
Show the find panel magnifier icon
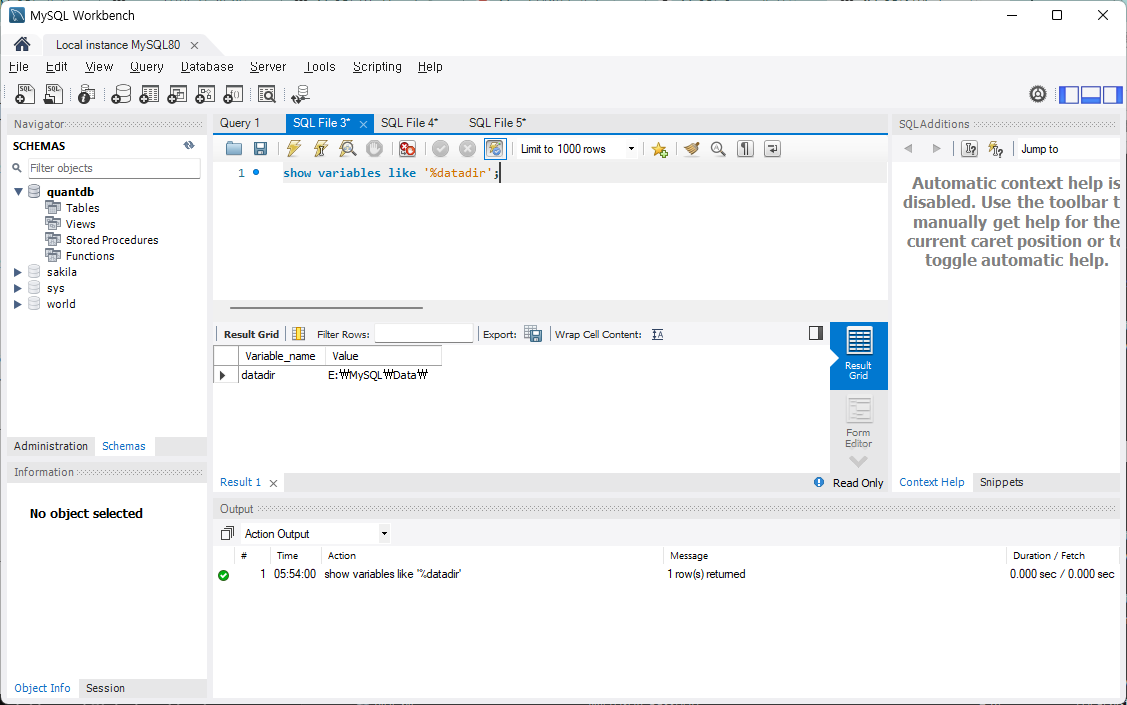pyautogui.click(x=718, y=149)
